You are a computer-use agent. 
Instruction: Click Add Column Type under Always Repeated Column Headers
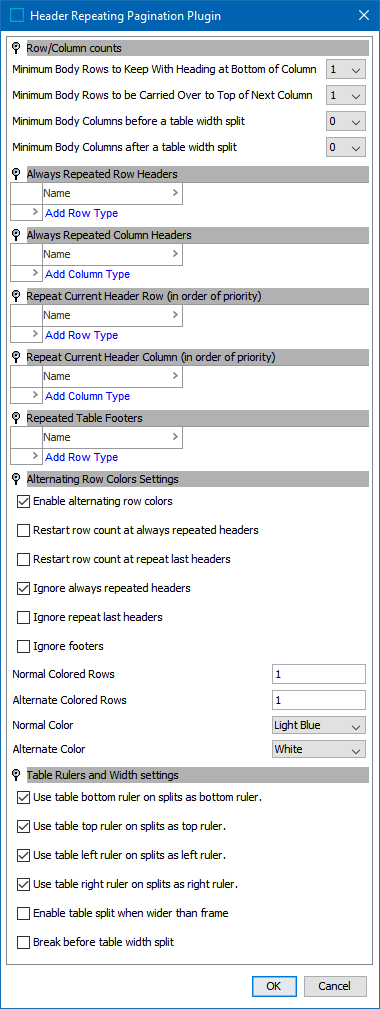pos(87,274)
